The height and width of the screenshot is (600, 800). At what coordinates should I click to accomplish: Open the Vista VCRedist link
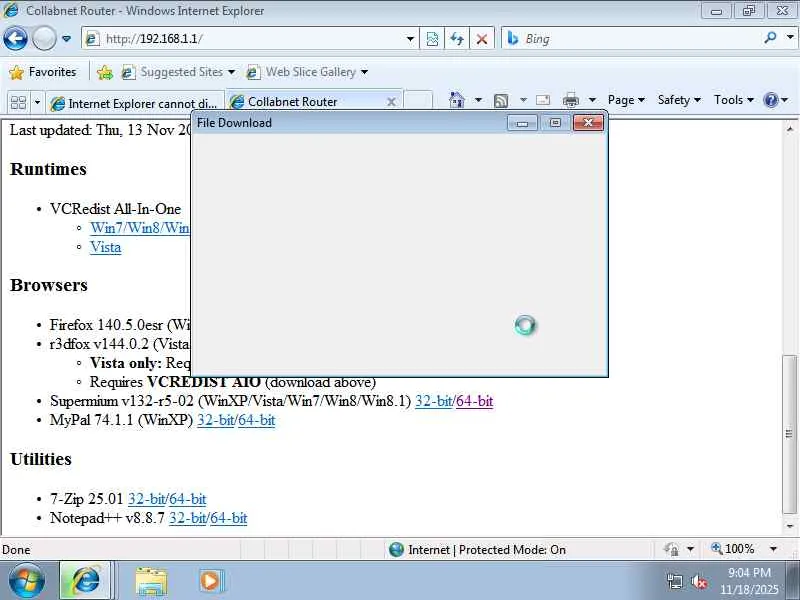tap(106, 247)
